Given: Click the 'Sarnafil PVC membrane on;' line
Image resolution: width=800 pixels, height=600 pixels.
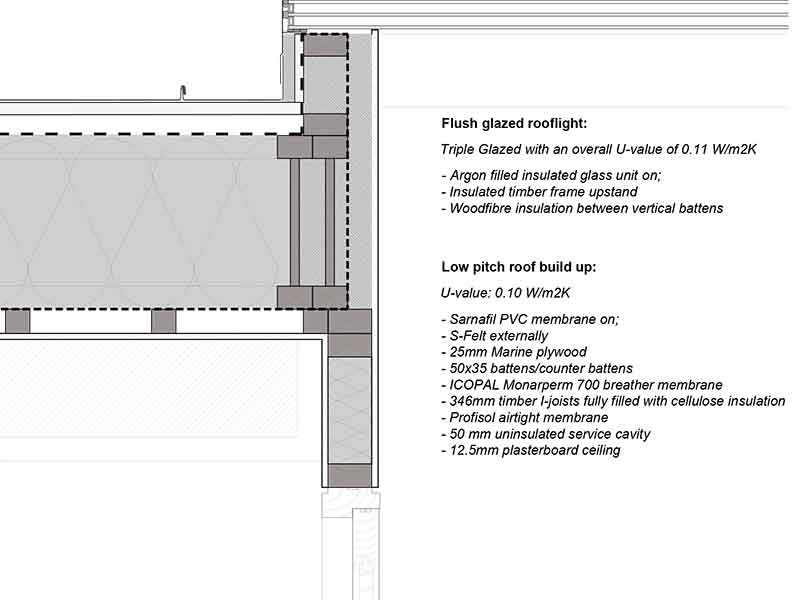Looking at the screenshot, I should pos(530,319).
